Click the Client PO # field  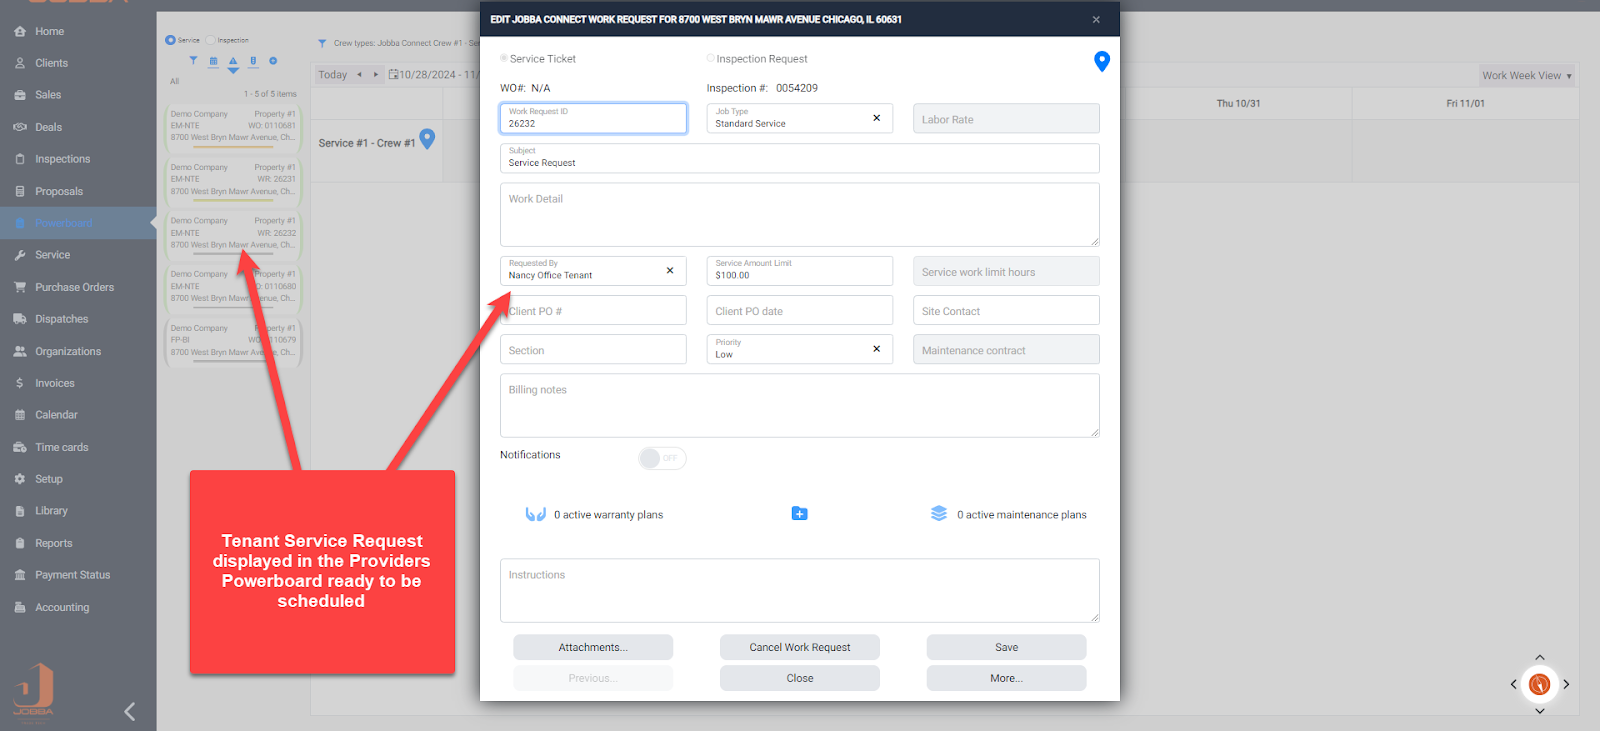pyautogui.click(x=593, y=311)
